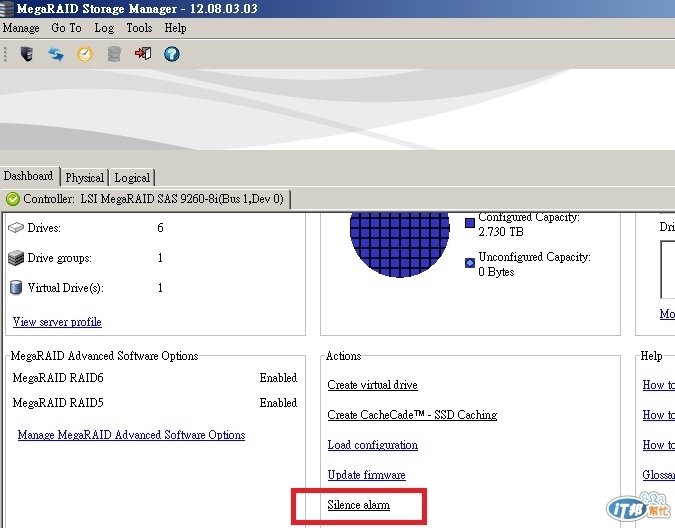Click the Configured Capacity legend swatch

(470, 223)
